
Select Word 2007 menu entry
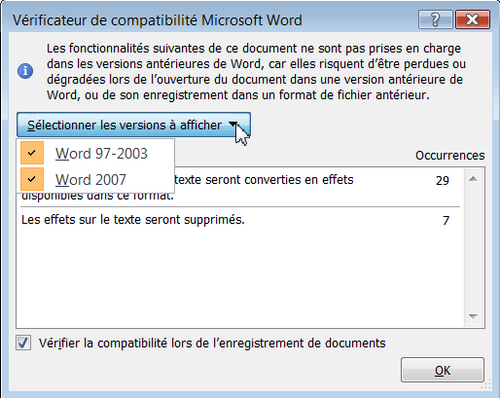95,179
